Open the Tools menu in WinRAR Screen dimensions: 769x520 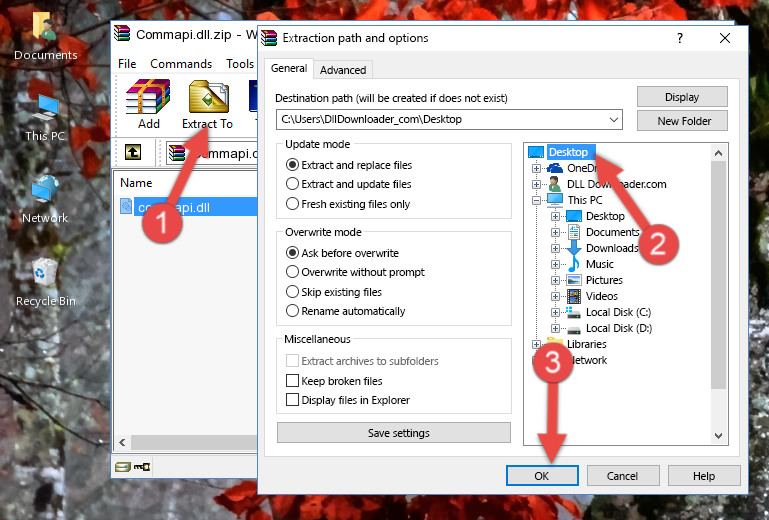(x=240, y=64)
